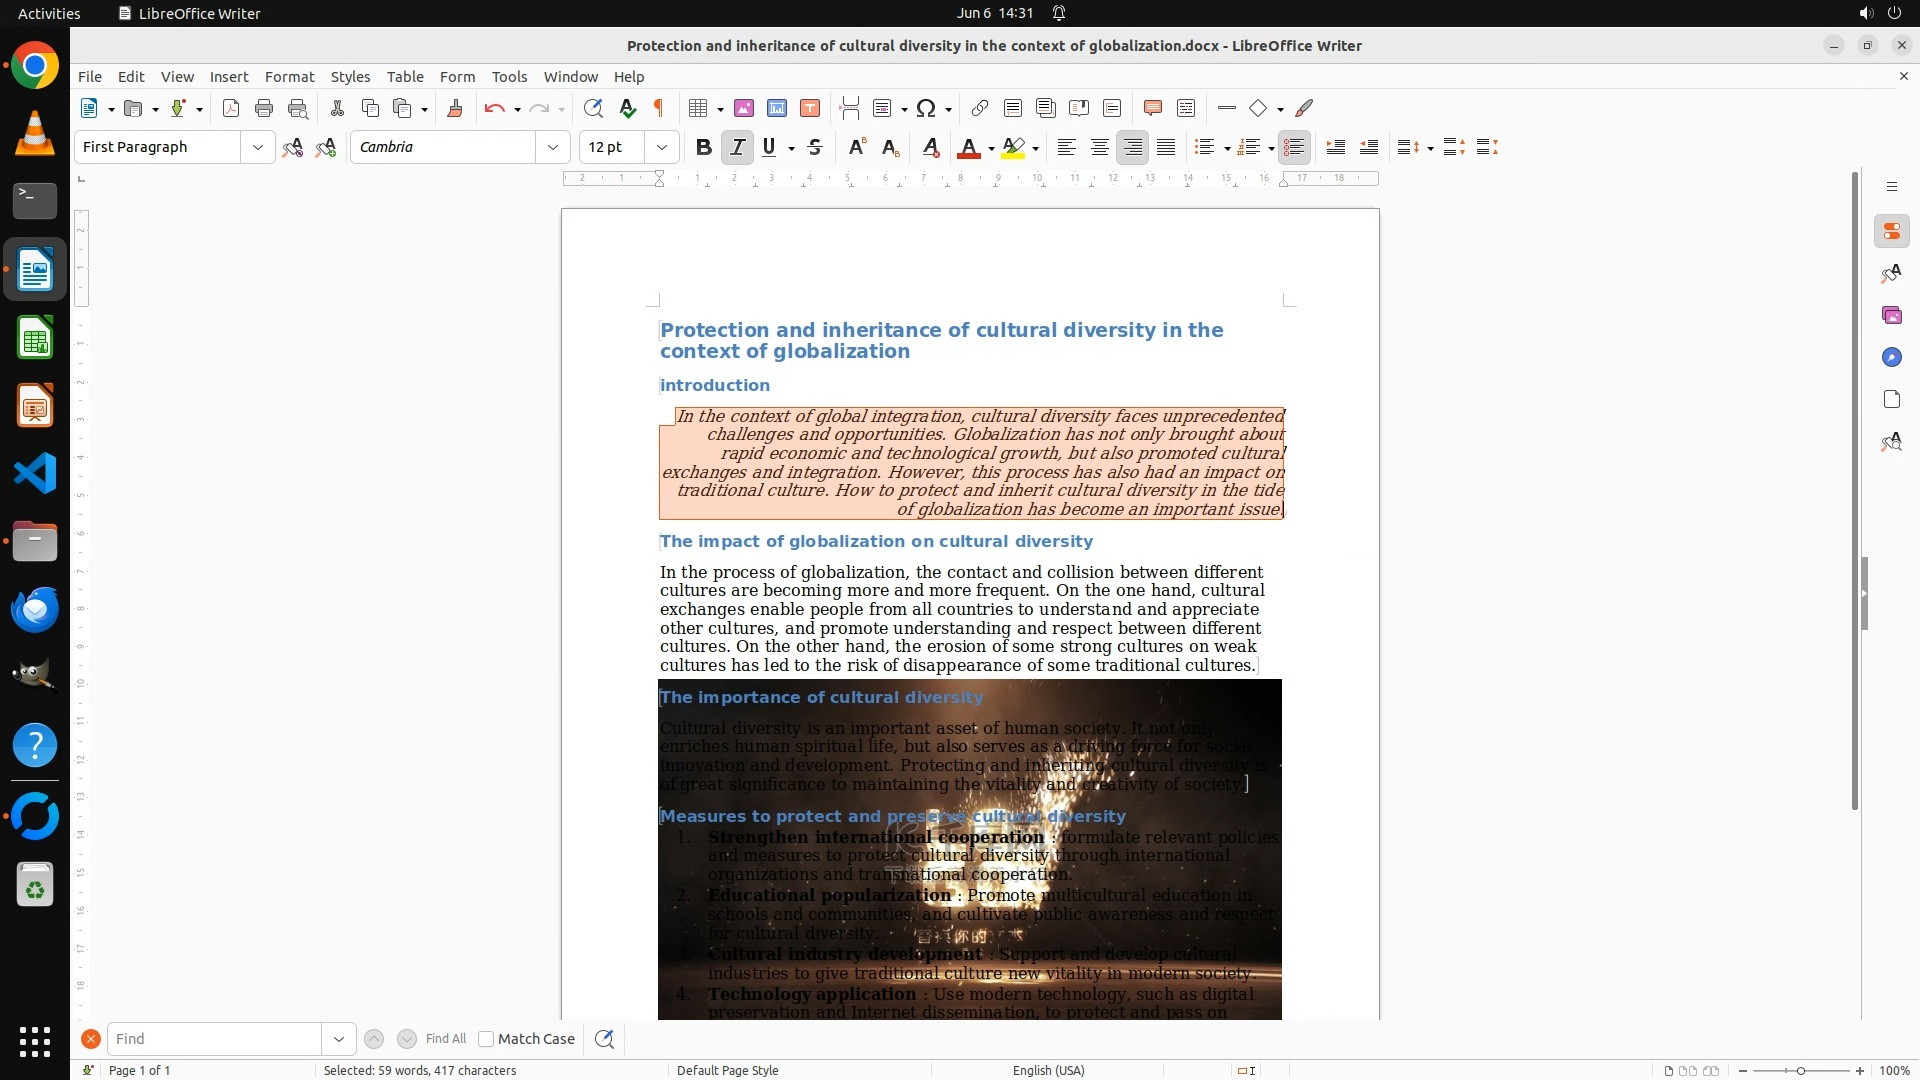Toggle Bold formatting button
1920x1080 pixels.
point(704,148)
